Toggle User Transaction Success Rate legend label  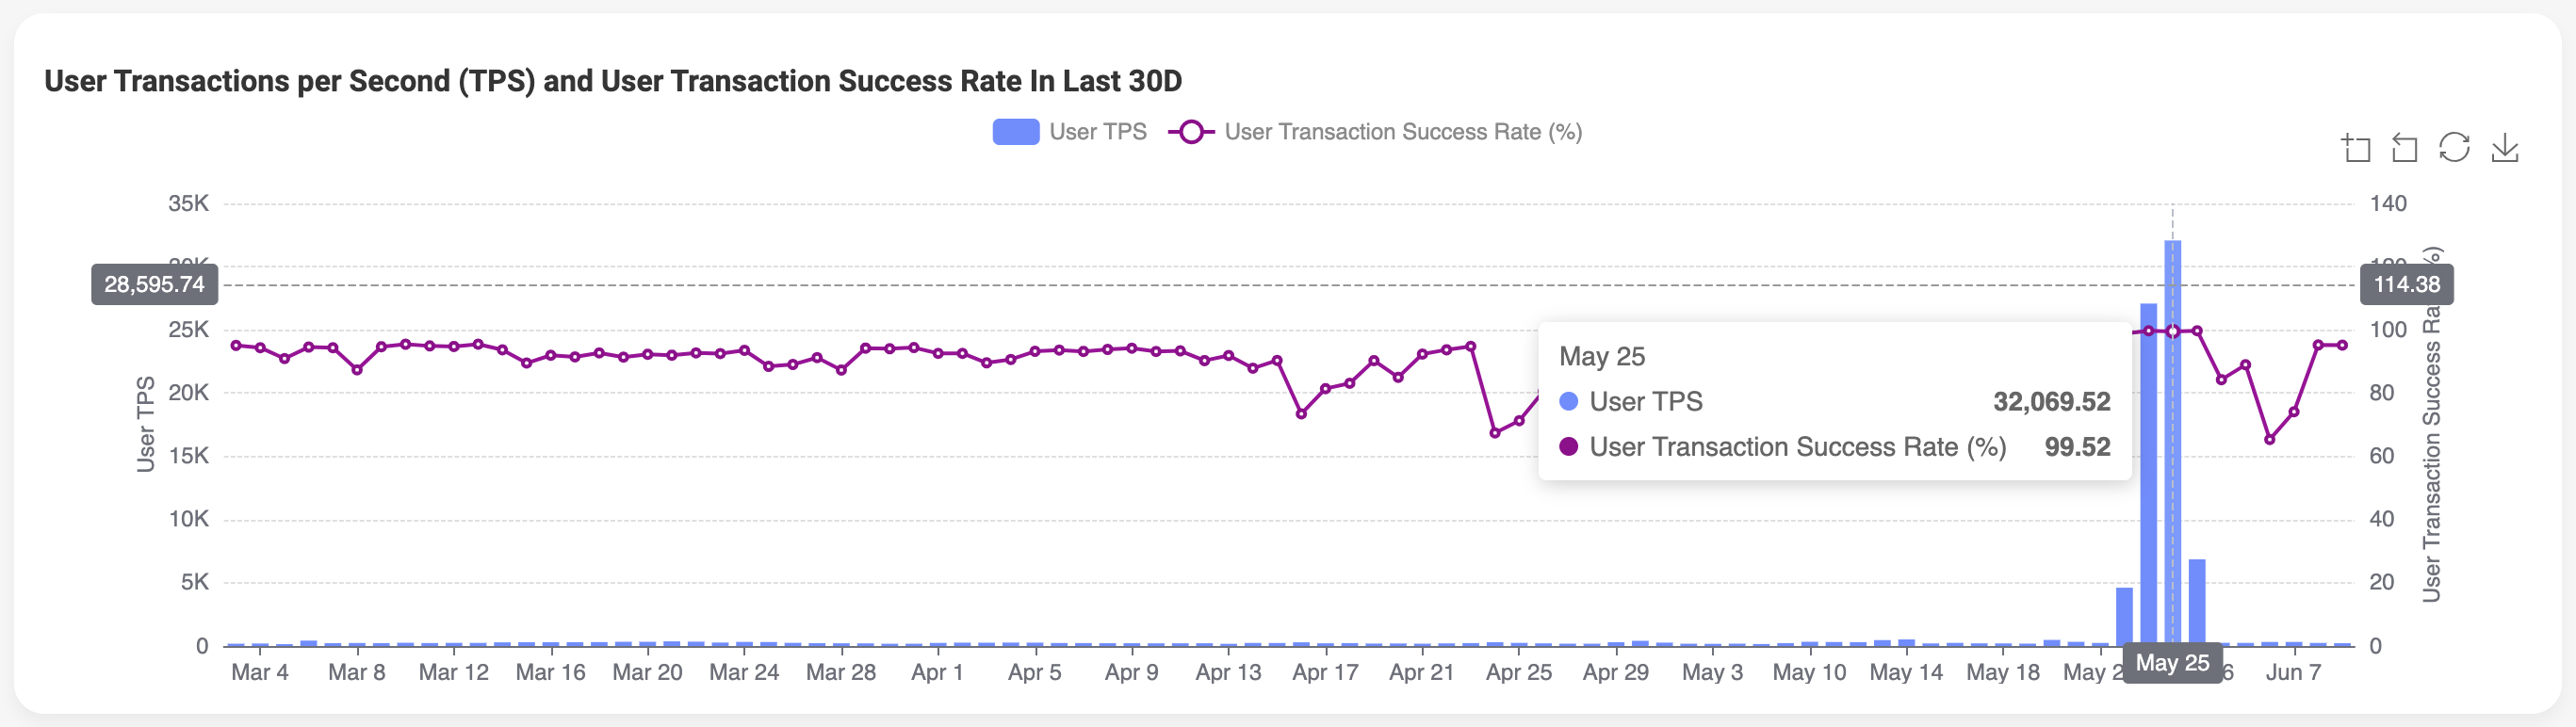click(1402, 132)
